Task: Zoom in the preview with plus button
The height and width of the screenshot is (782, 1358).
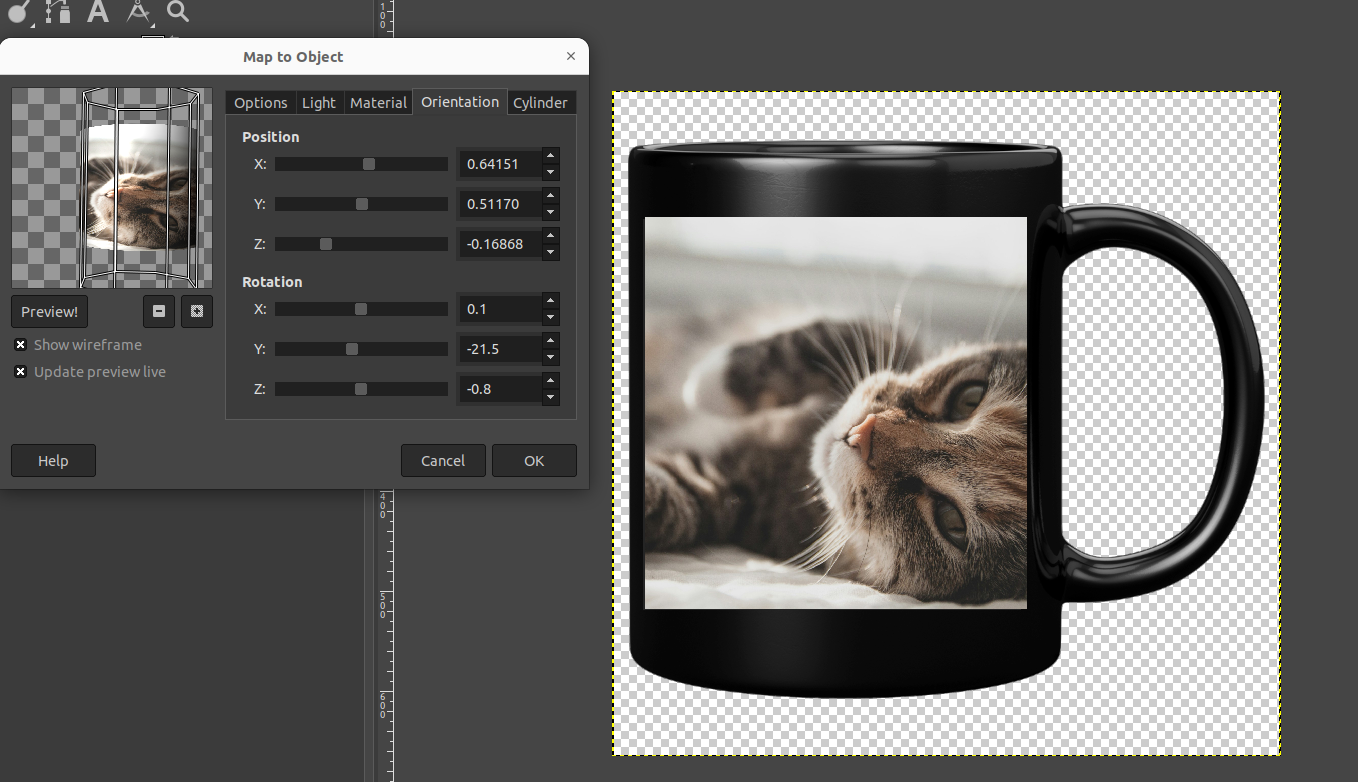Action: click(196, 311)
